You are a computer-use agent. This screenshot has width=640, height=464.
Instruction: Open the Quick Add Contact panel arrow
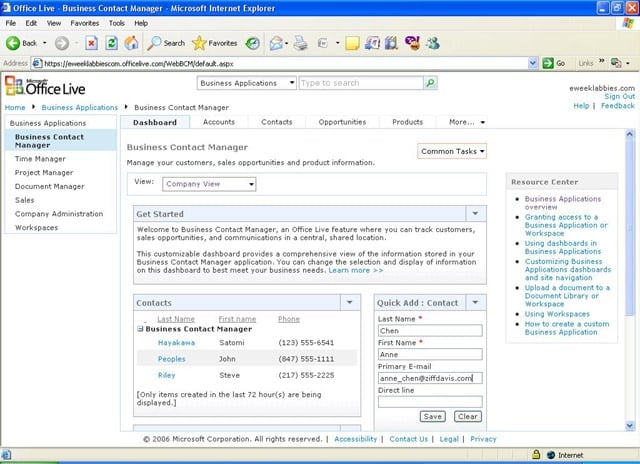pos(476,302)
